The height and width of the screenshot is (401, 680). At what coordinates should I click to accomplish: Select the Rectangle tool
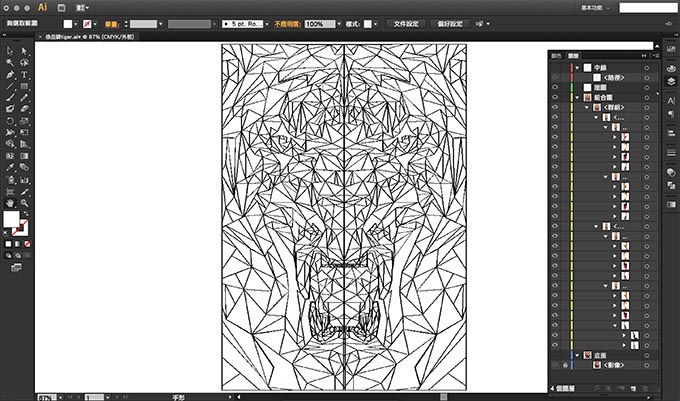tap(24, 86)
